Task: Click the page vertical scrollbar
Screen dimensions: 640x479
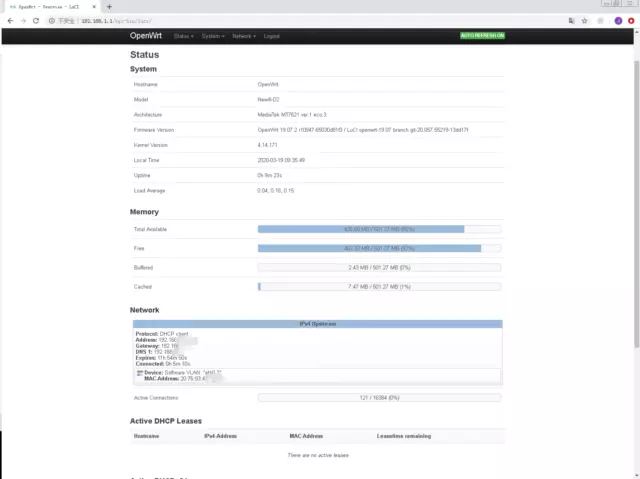Action: 636,204
